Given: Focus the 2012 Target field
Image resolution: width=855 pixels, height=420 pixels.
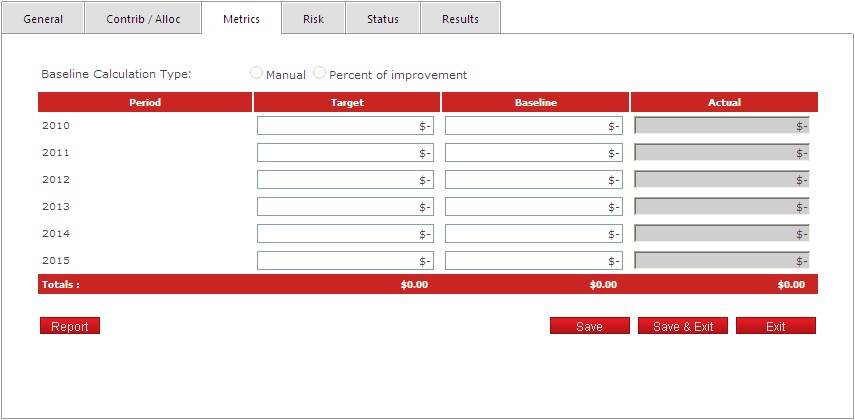Looking at the screenshot, I should (345, 180).
